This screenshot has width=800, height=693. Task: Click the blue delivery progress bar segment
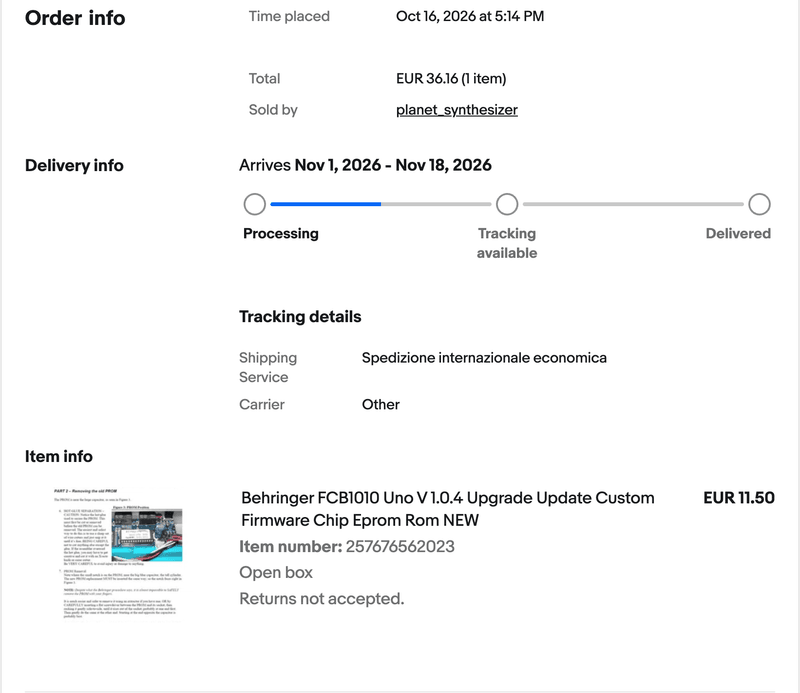[326, 204]
